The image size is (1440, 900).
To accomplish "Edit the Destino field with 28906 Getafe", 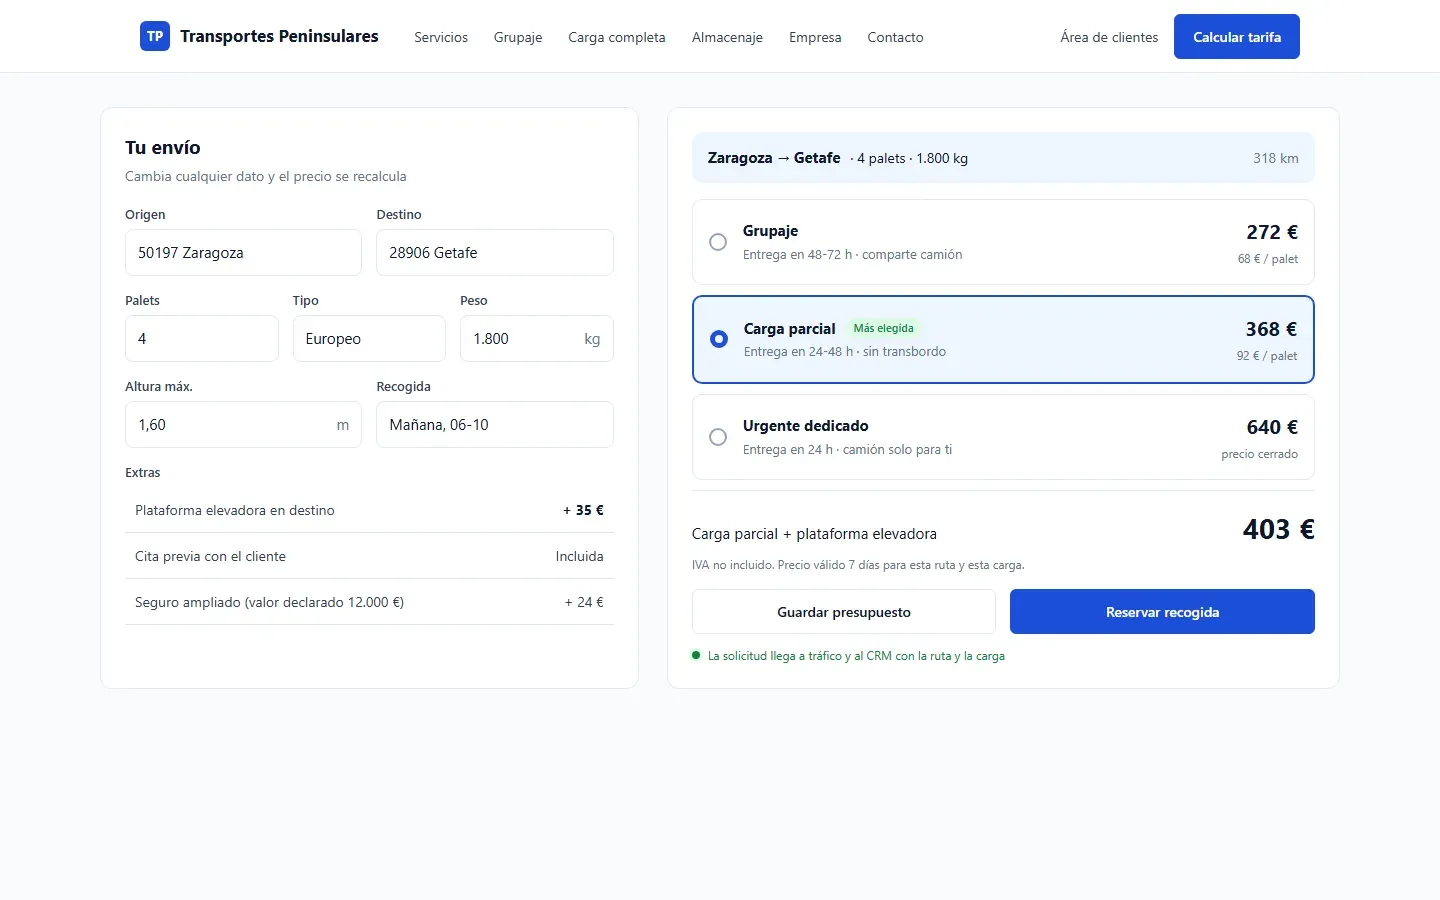I will 495,253.
